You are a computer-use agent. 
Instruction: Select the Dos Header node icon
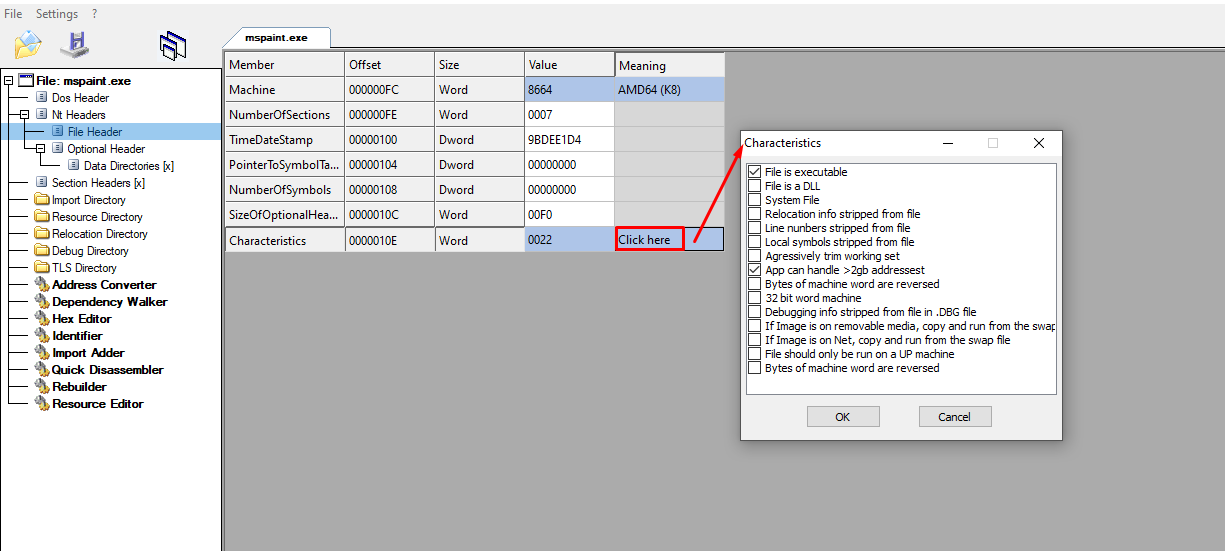coord(42,98)
